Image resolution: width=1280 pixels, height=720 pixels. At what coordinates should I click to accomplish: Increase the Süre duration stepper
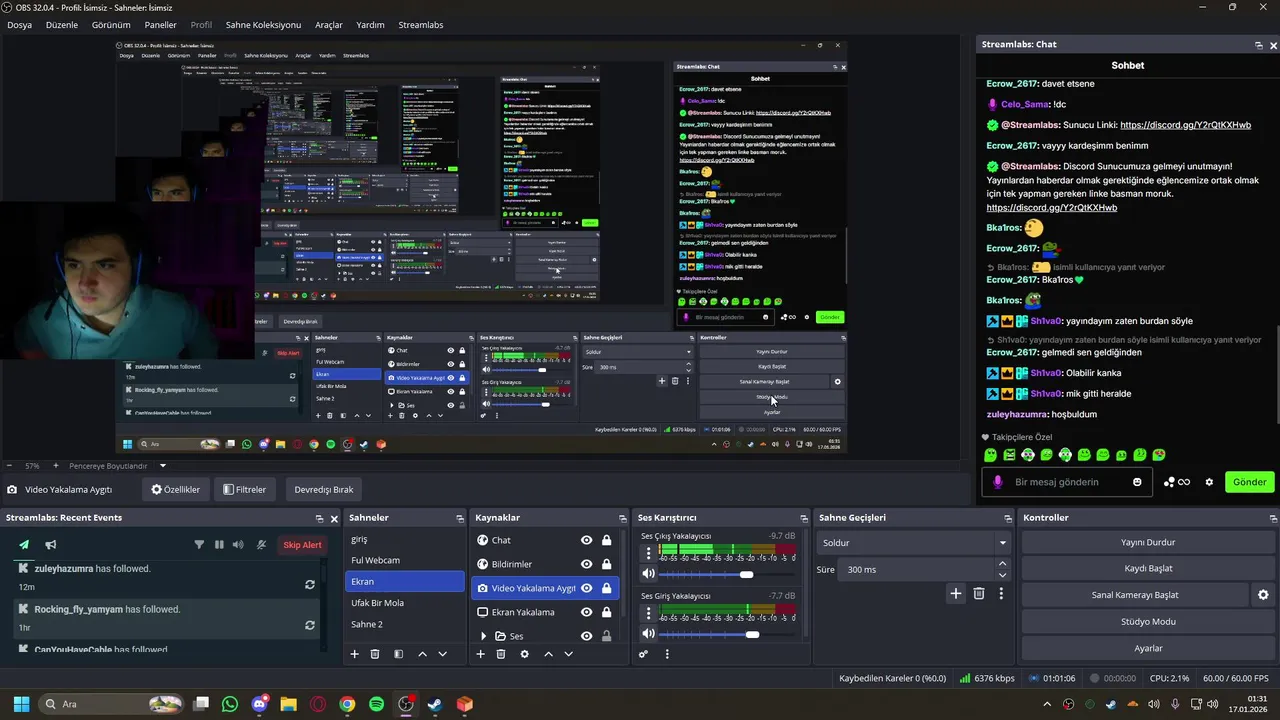[x=1003, y=564]
